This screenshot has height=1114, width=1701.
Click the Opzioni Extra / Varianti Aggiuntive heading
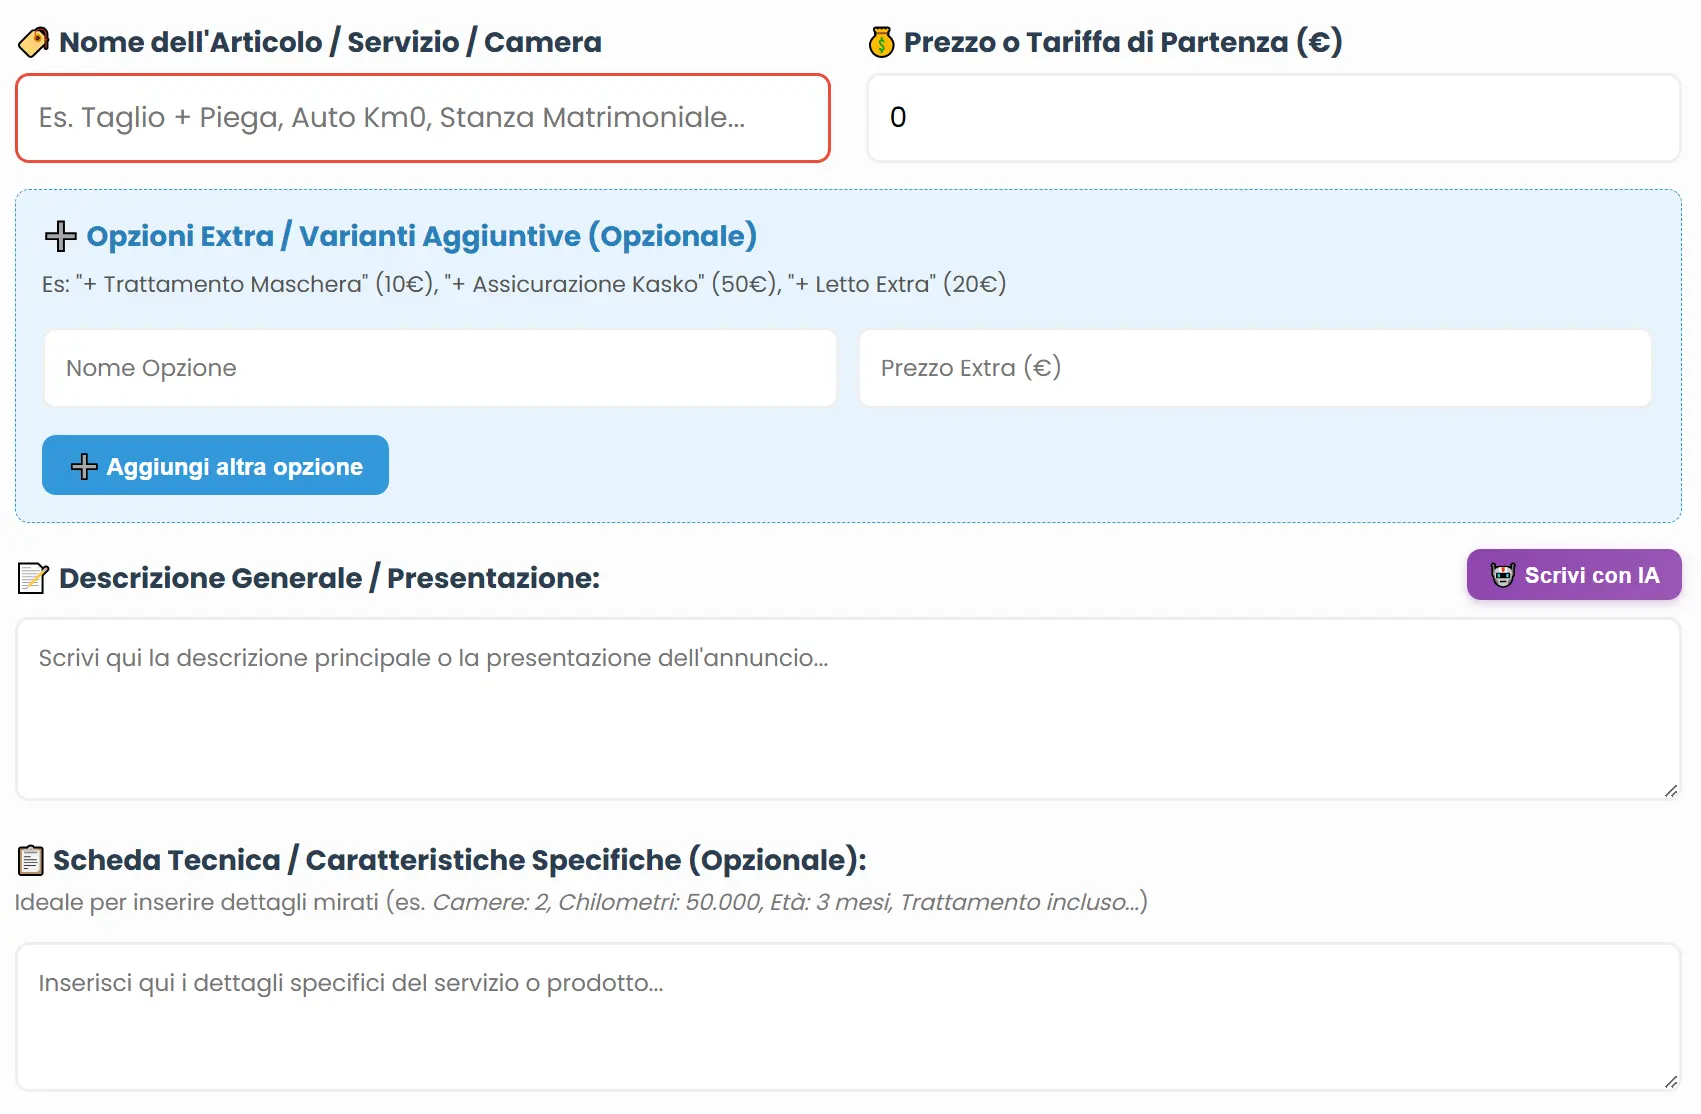pyautogui.click(x=422, y=236)
